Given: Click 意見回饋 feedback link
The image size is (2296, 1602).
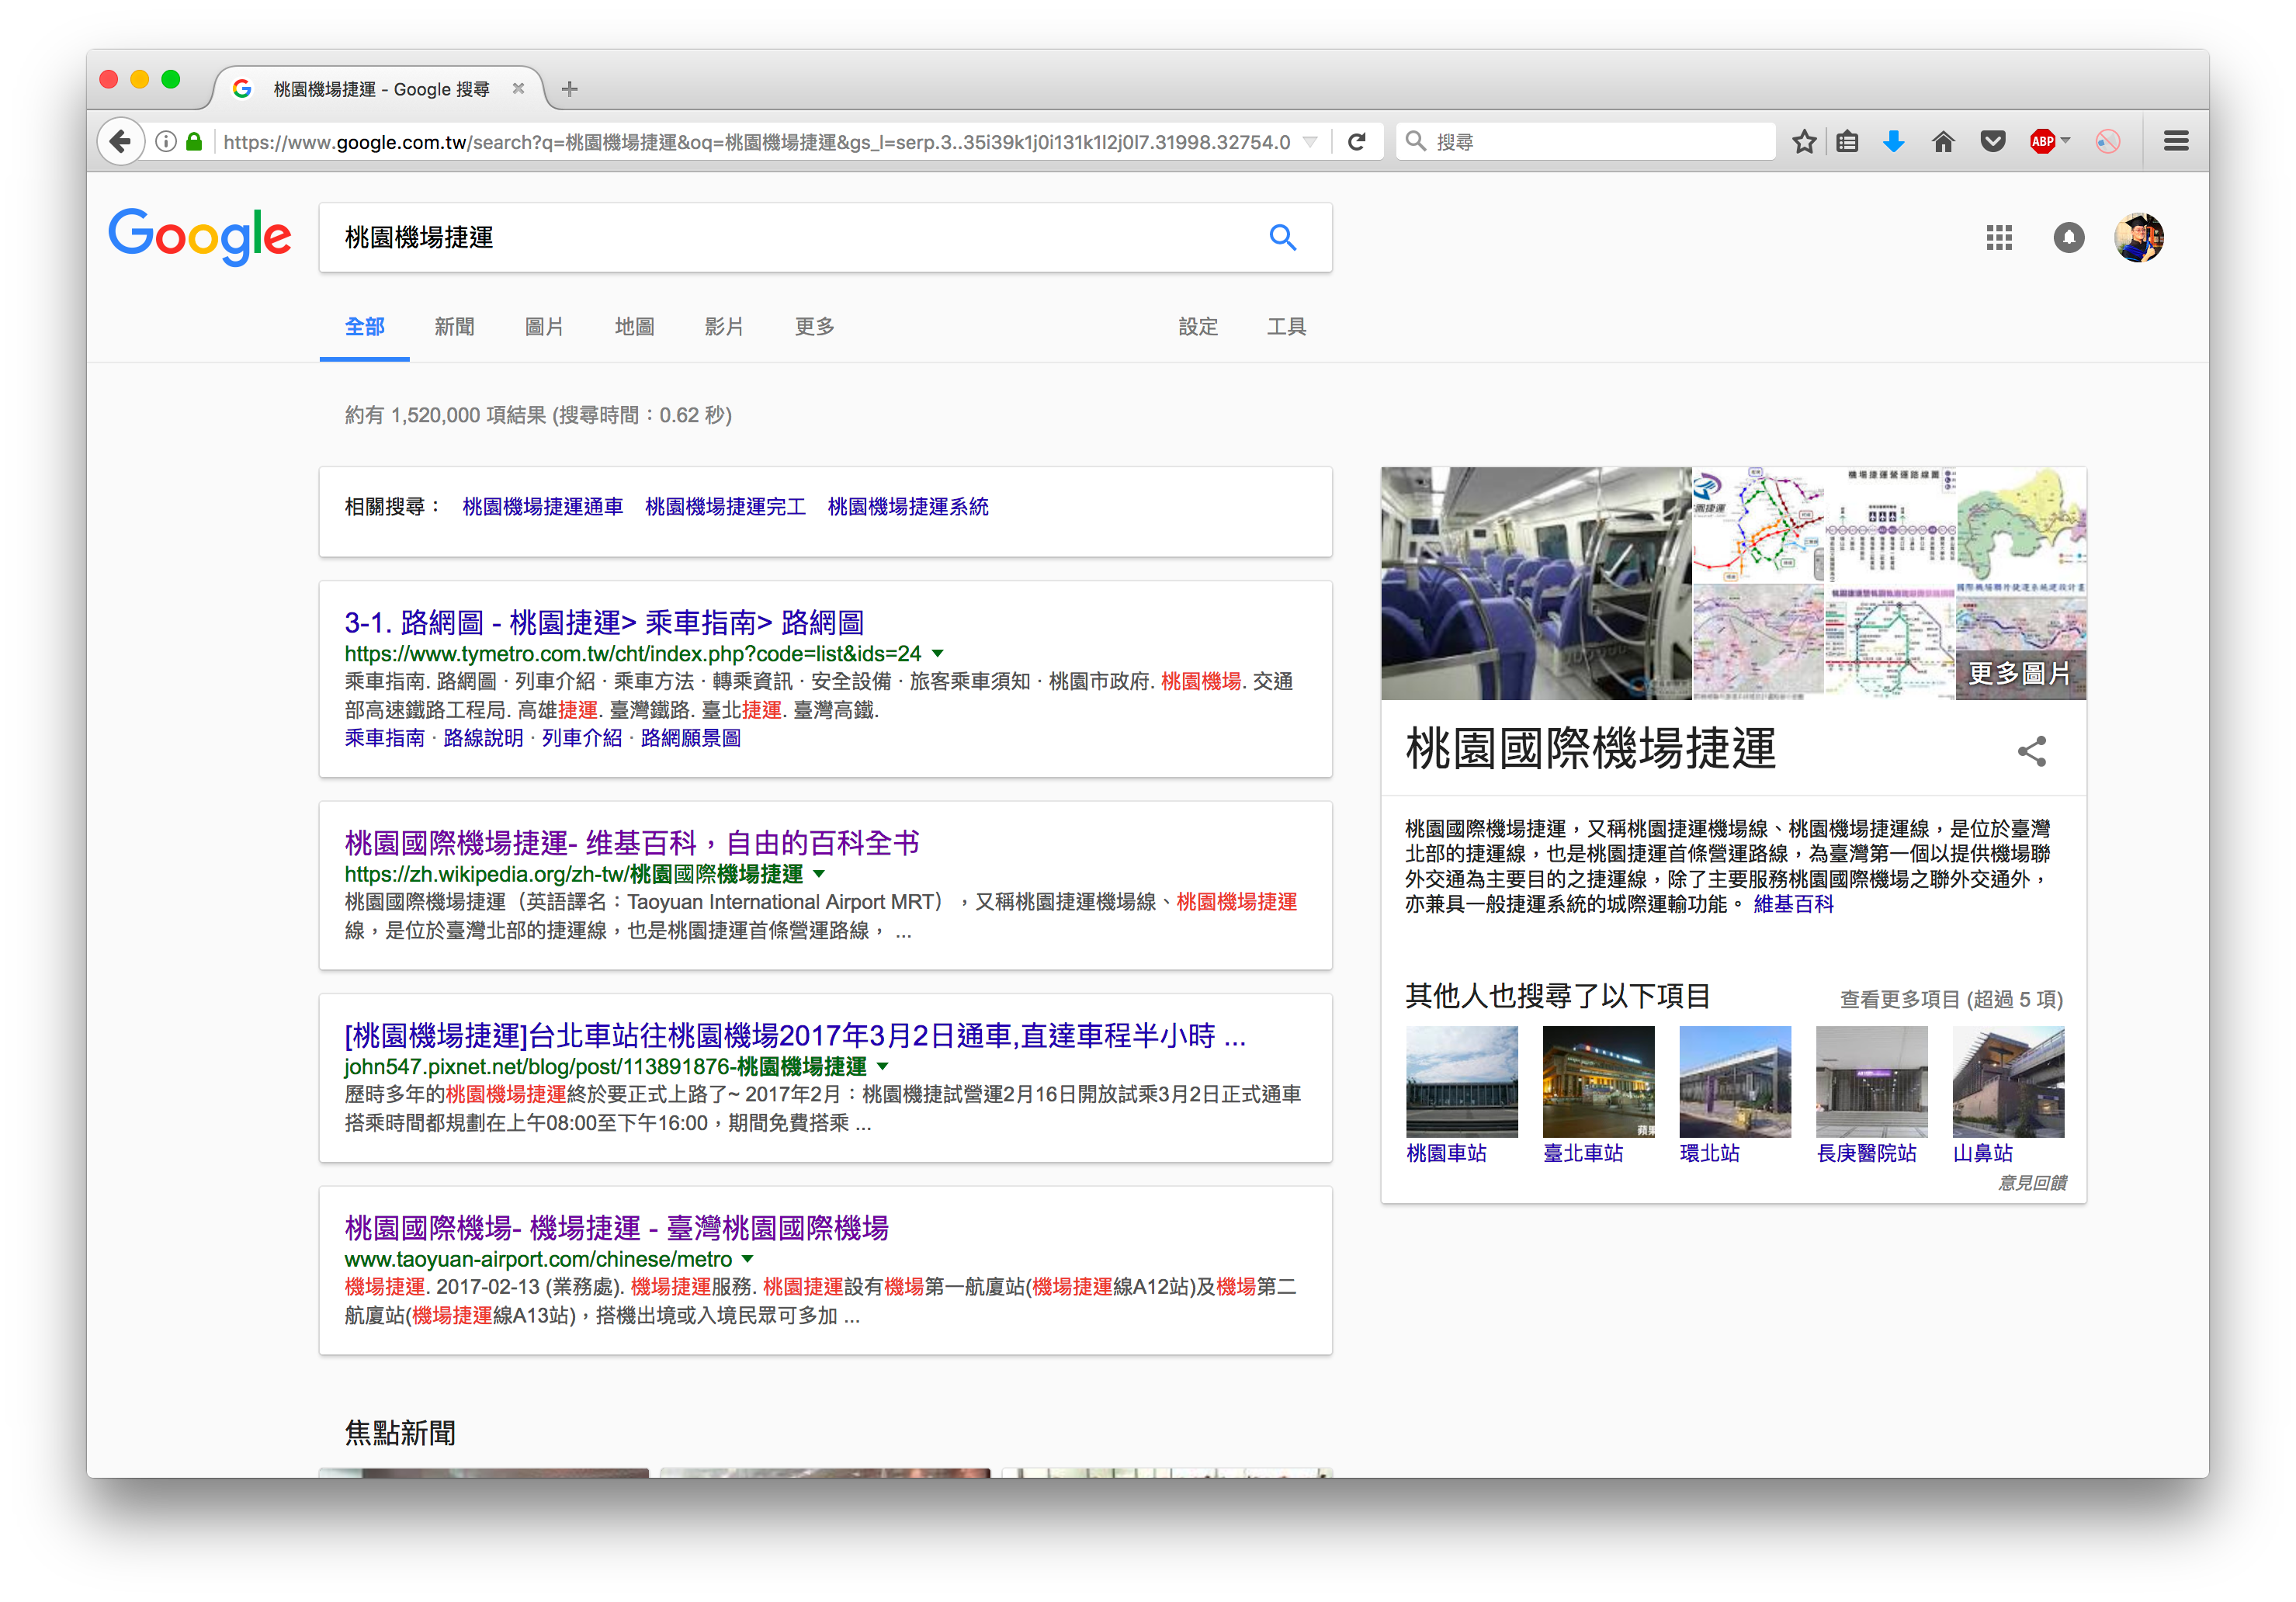Looking at the screenshot, I should (2032, 1183).
